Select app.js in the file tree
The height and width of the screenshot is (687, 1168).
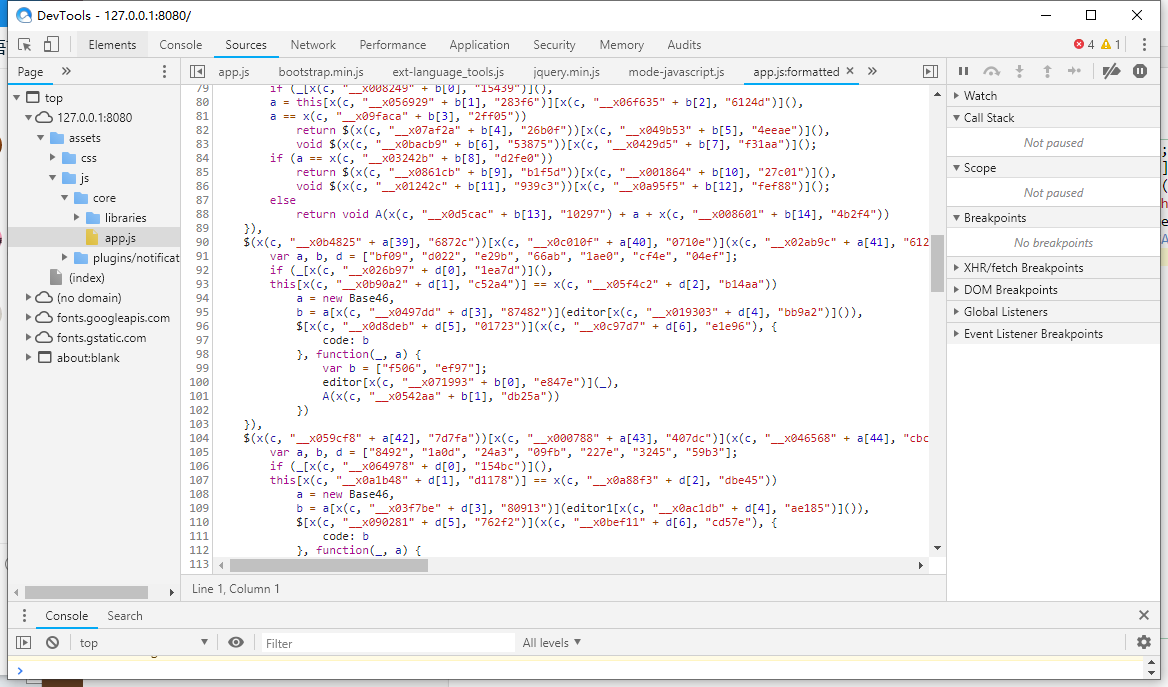(x=120, y=238)
